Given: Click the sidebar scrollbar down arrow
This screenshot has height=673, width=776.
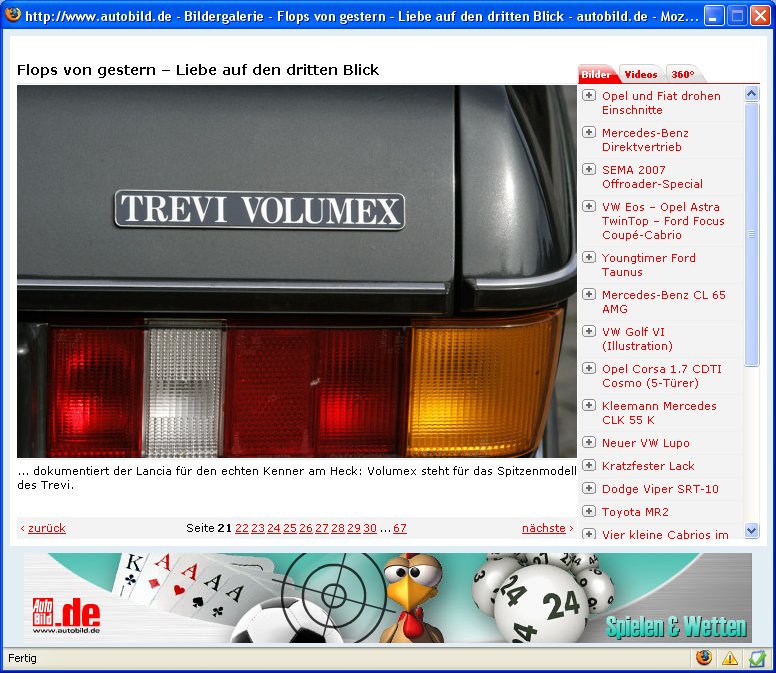Looking at the screenshot, I should pos(752,530).
